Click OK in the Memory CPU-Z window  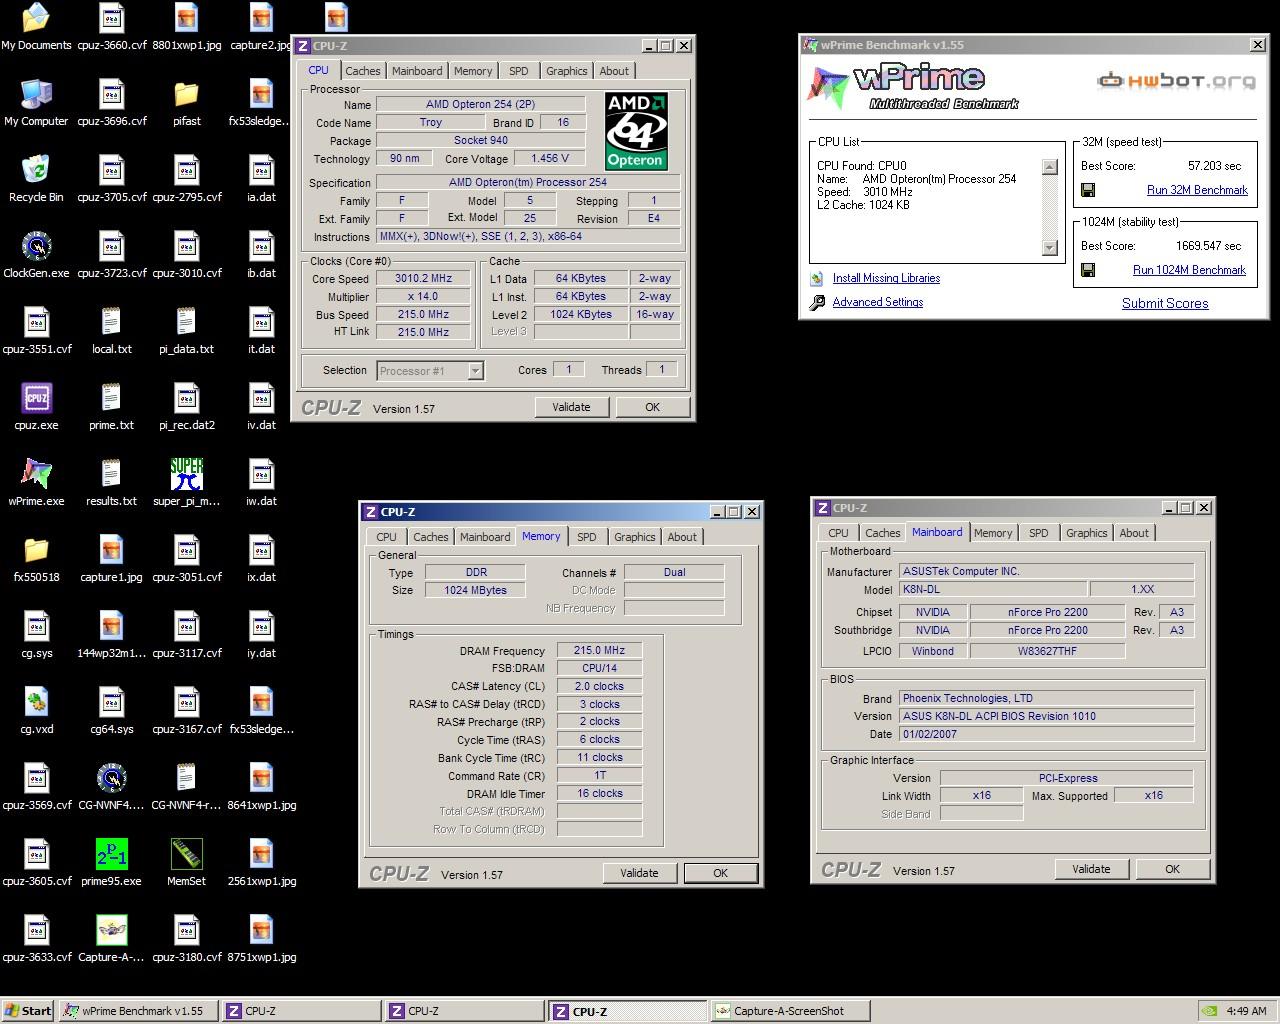coord(720,873)
